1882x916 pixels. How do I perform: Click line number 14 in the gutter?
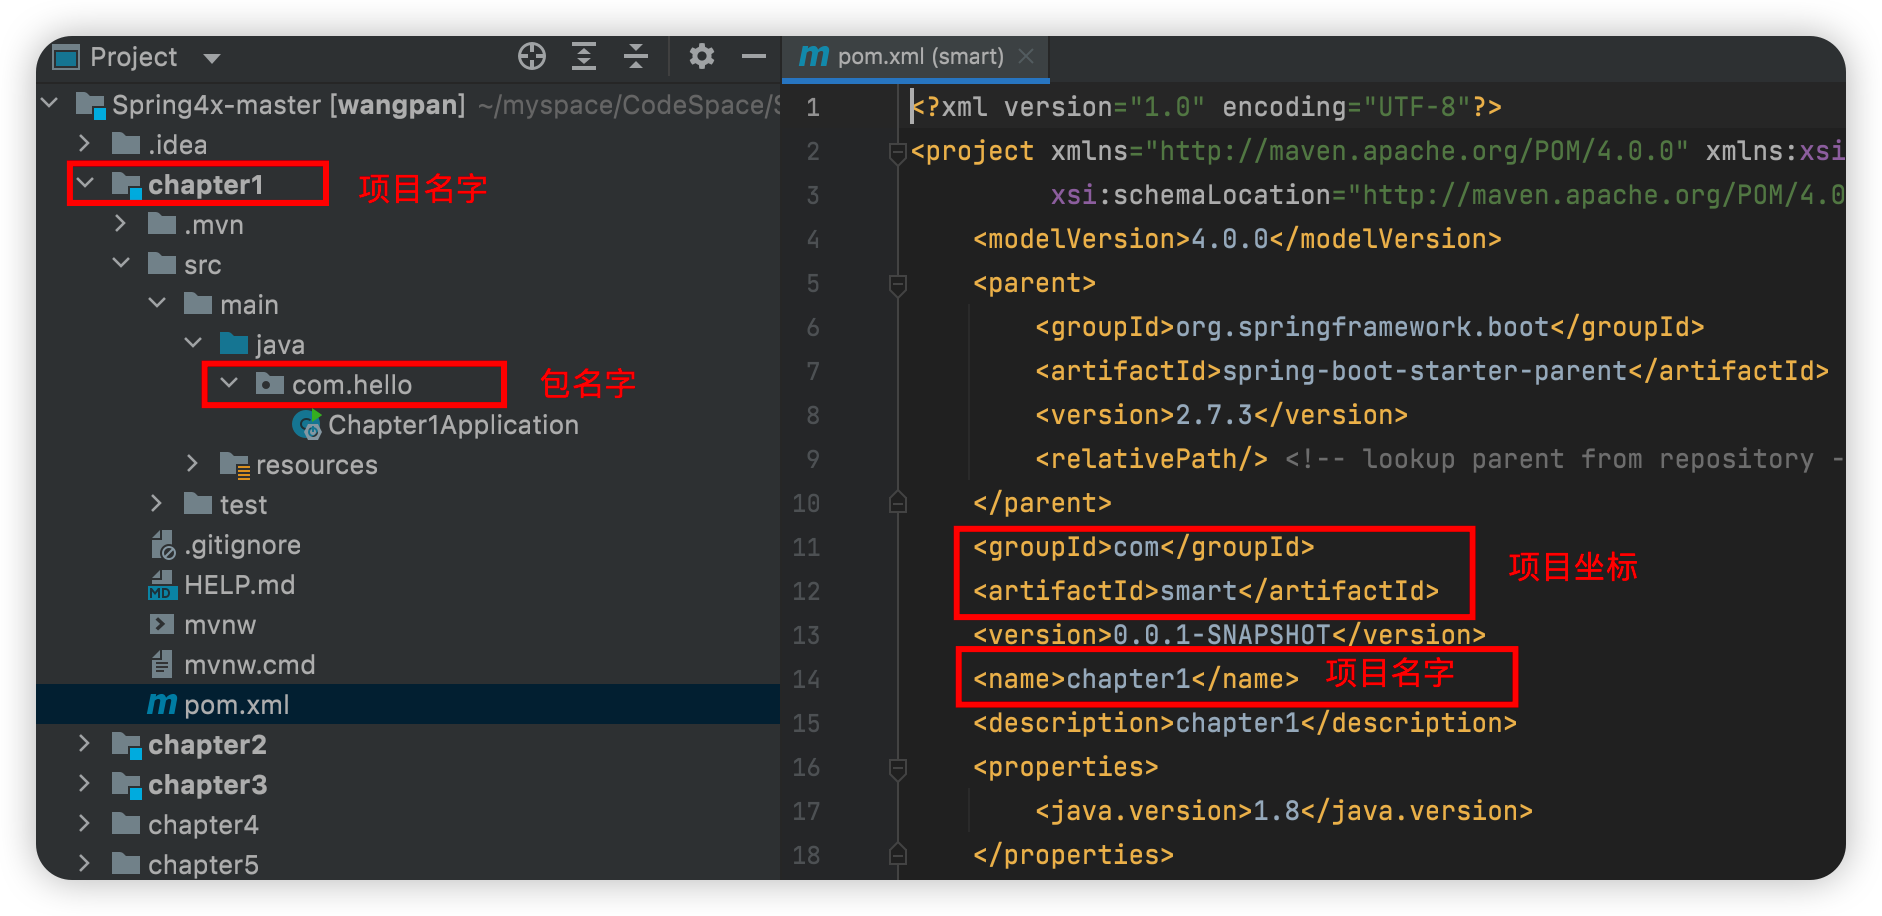tap(806, 679)
